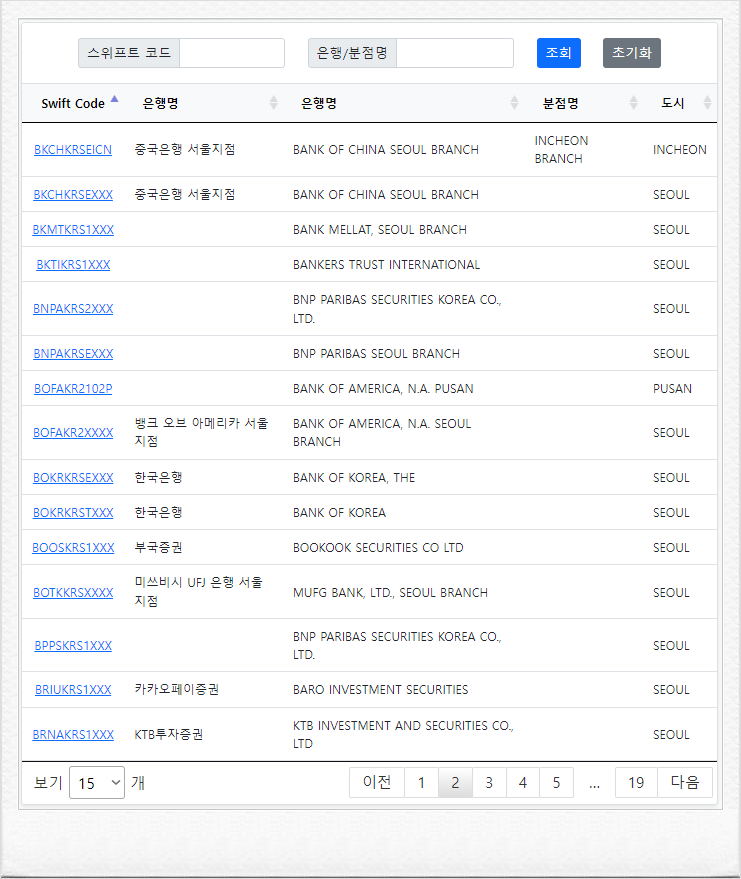Viewport: 741px width, 879px height.
Task: Go to the next page with 다음
Action: pos(685,782)
